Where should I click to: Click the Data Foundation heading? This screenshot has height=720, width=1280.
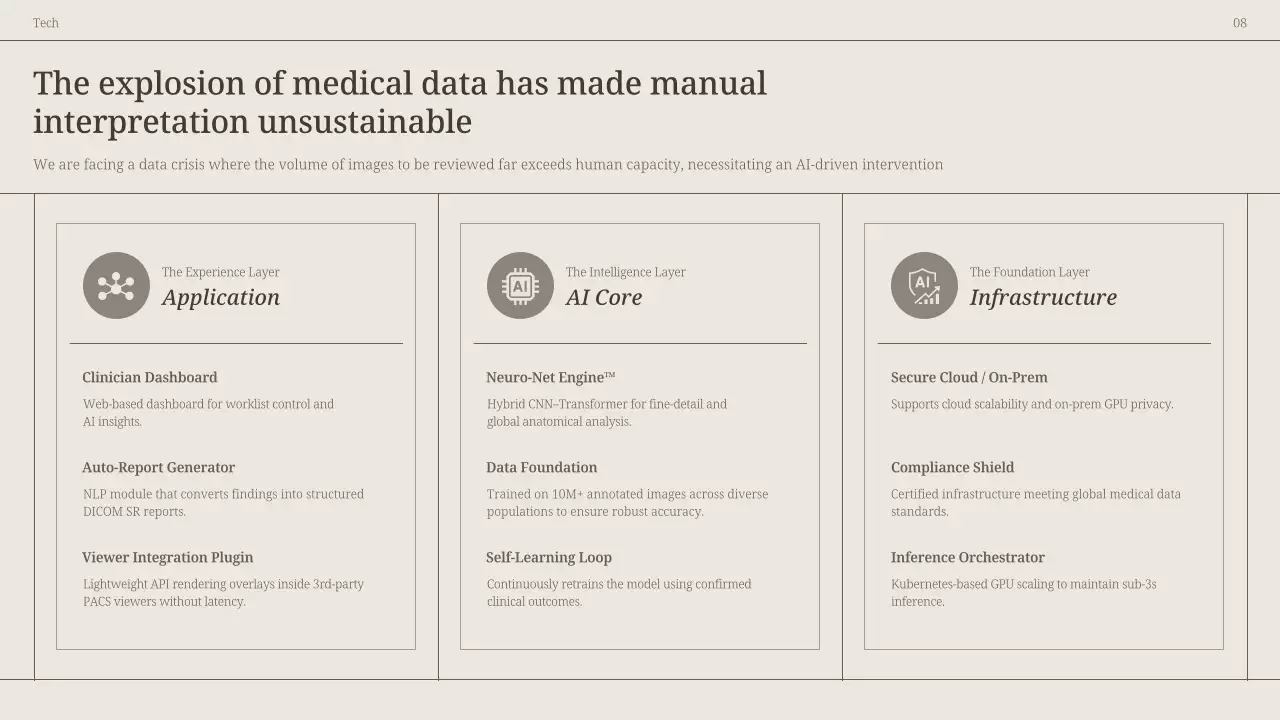click(541, 467)
